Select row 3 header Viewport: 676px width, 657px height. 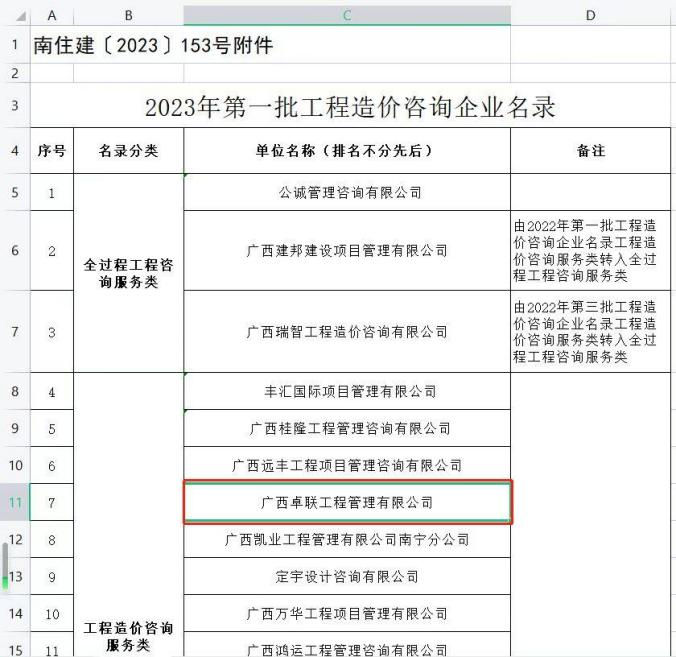[15, 105]
